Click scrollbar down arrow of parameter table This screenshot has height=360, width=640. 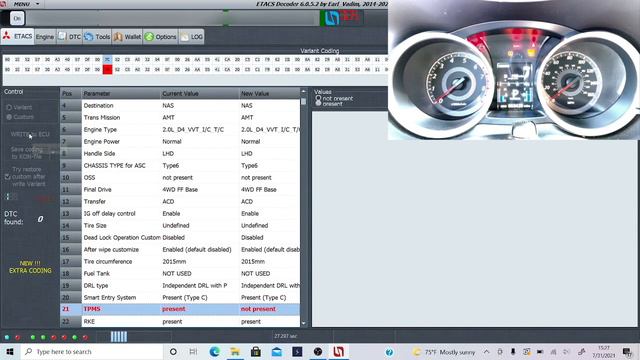303,323
